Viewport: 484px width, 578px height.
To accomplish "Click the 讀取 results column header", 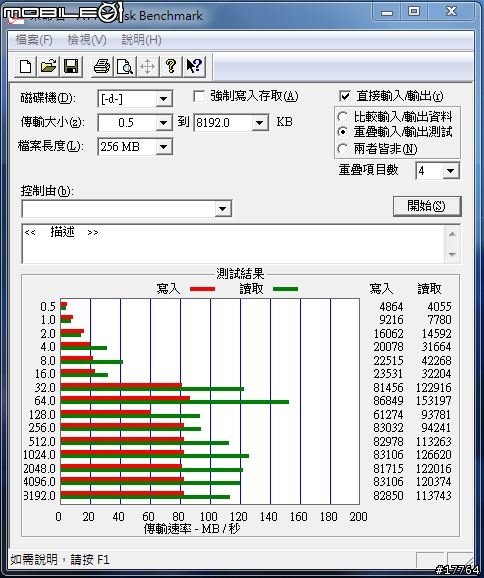I will click(429, 289).
